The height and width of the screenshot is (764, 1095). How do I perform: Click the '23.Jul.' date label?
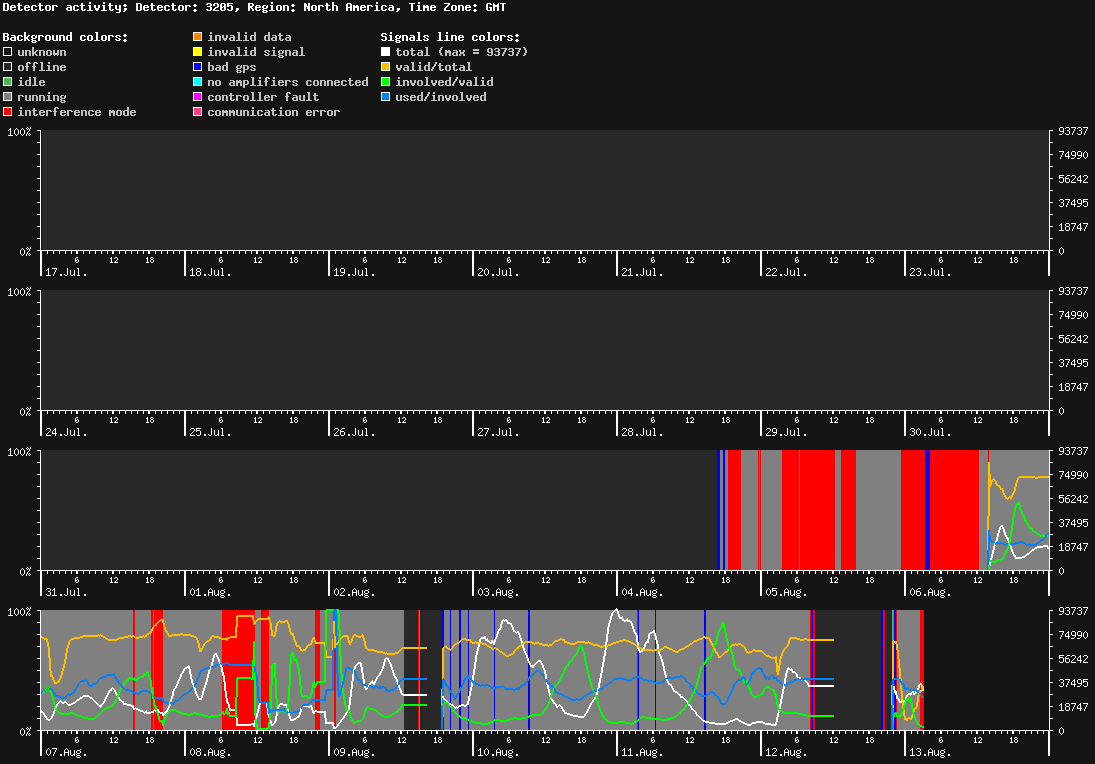point(930,272)
